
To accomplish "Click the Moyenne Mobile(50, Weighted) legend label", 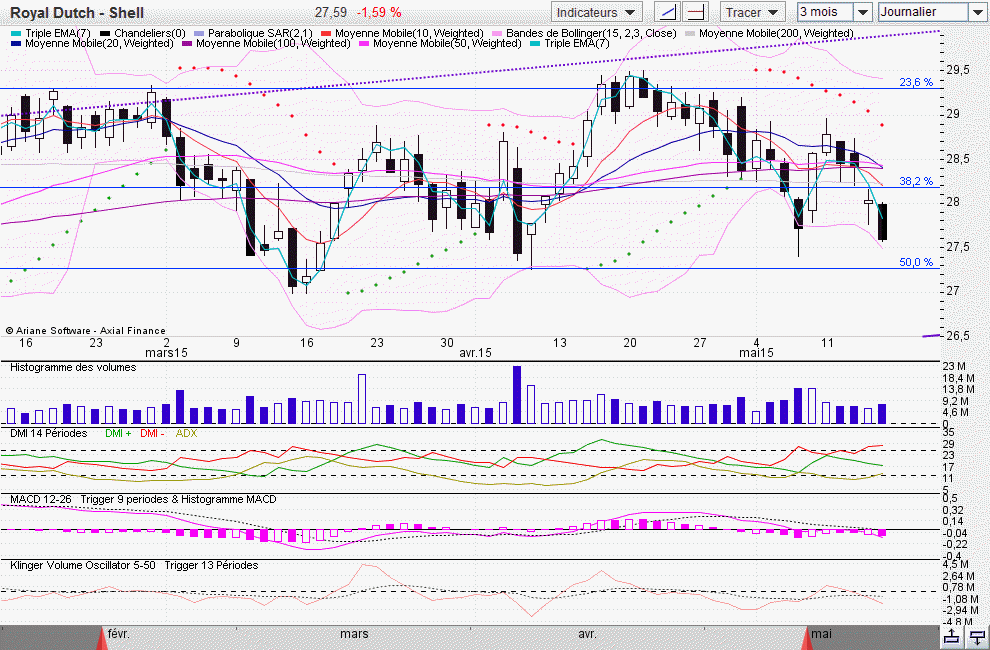I will point(447,44).
